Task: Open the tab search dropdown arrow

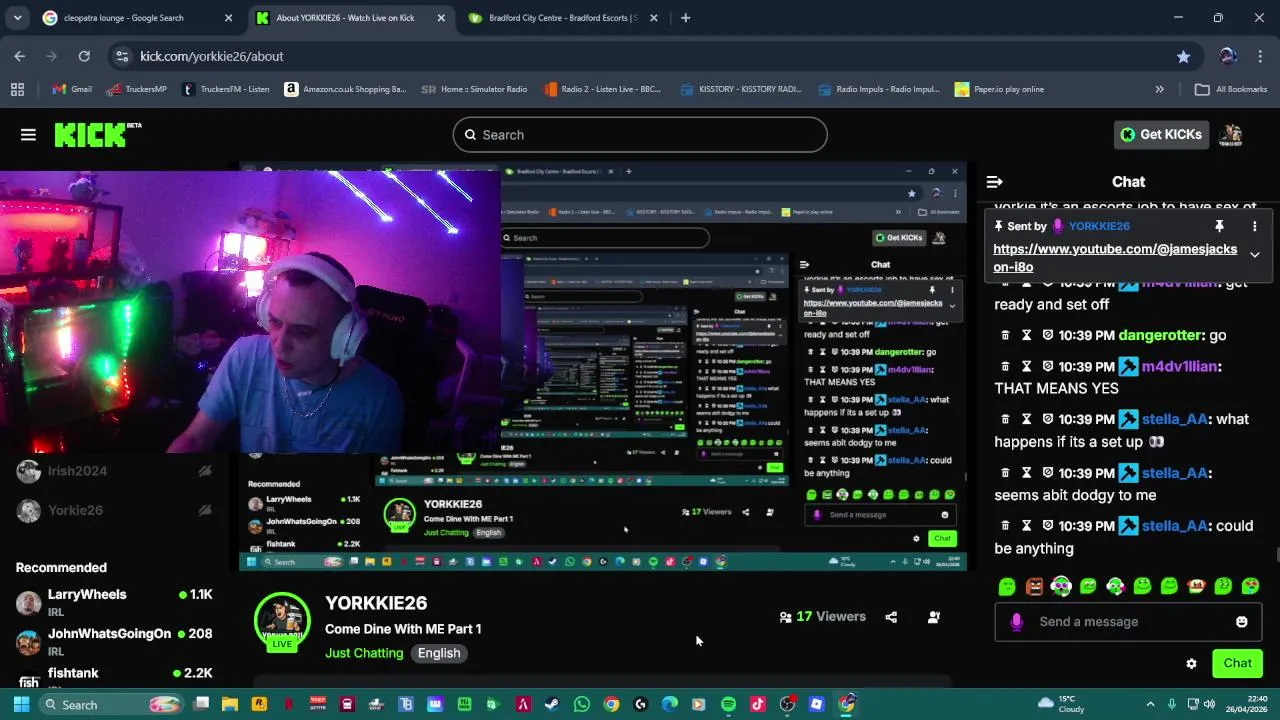Action: (17, 18)
